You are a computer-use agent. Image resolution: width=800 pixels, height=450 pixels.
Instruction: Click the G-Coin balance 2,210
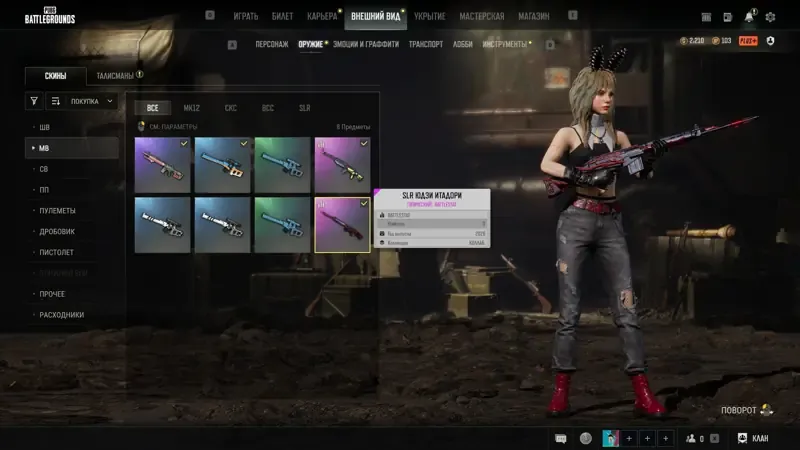pyautogui.click(x=692, y=41)
